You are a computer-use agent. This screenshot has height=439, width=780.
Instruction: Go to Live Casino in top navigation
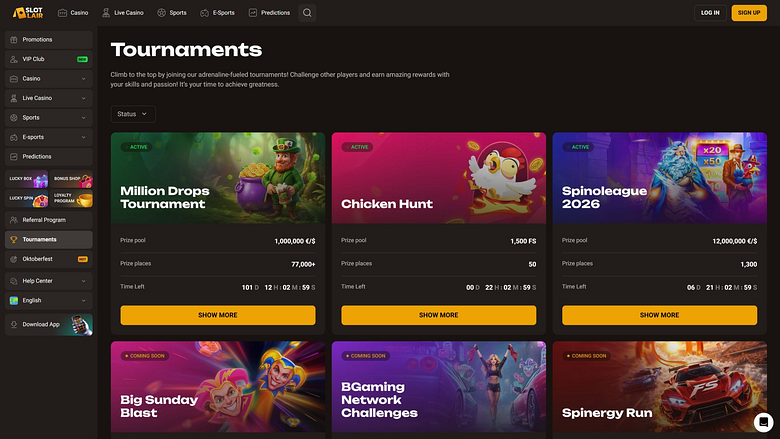point(123,13)
